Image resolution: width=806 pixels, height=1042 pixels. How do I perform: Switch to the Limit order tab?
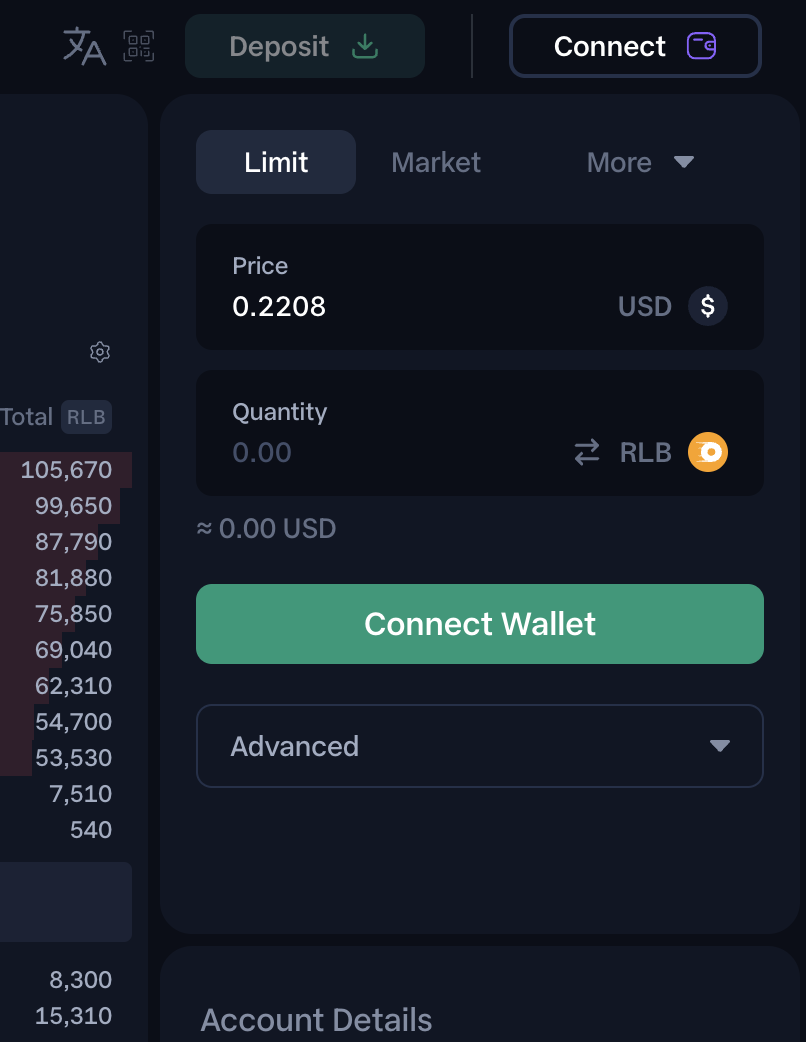pyautogui.click(x=276, y=162)
